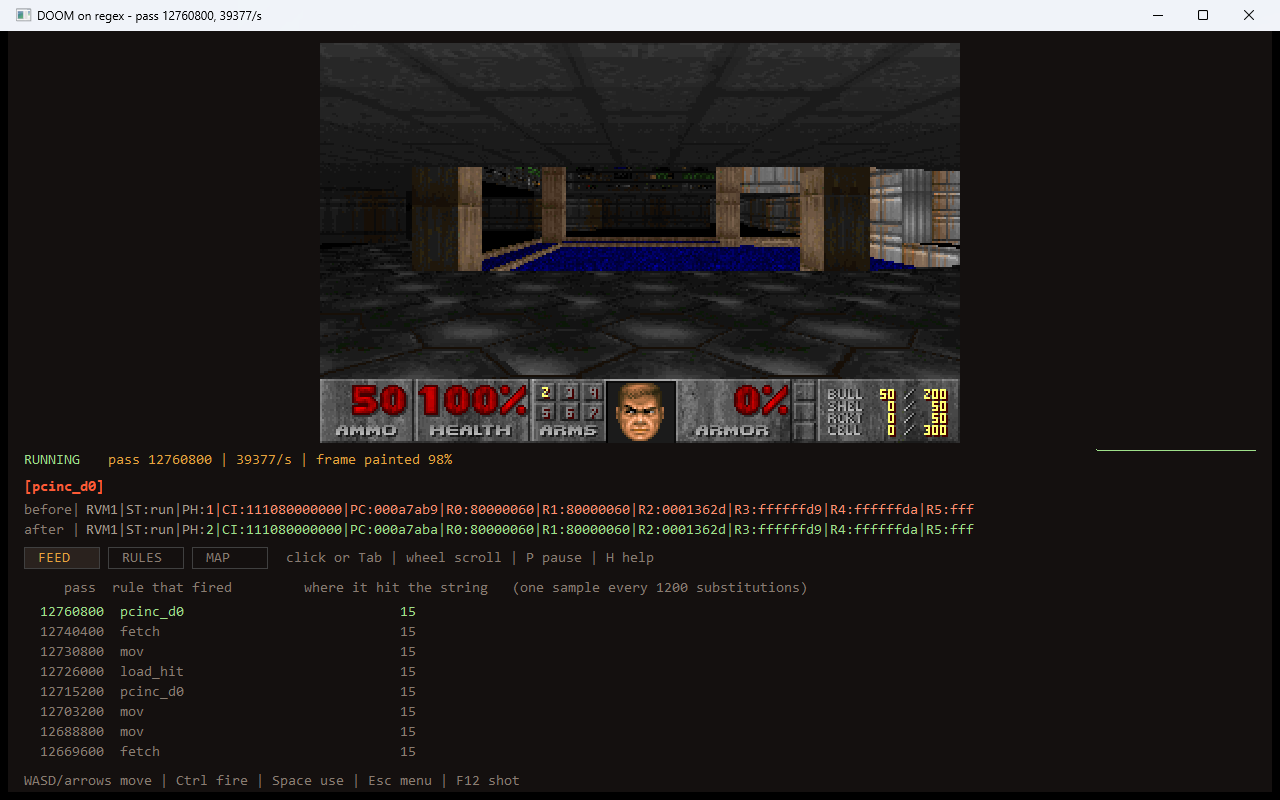
Task: Select feed row pass 12715200 pcinc_d0
Action: [x=228, y=692]
